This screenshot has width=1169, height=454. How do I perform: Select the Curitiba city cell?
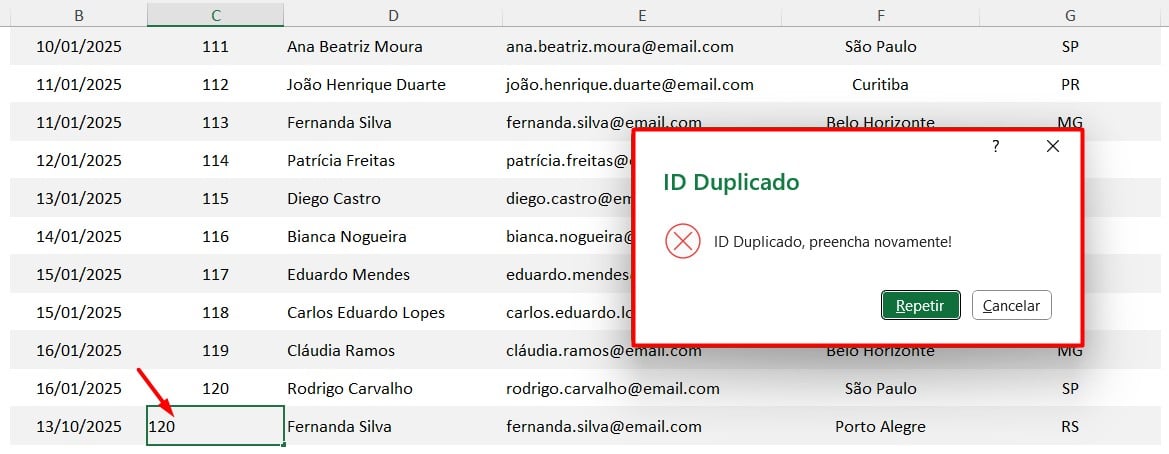tap(880, 84)
